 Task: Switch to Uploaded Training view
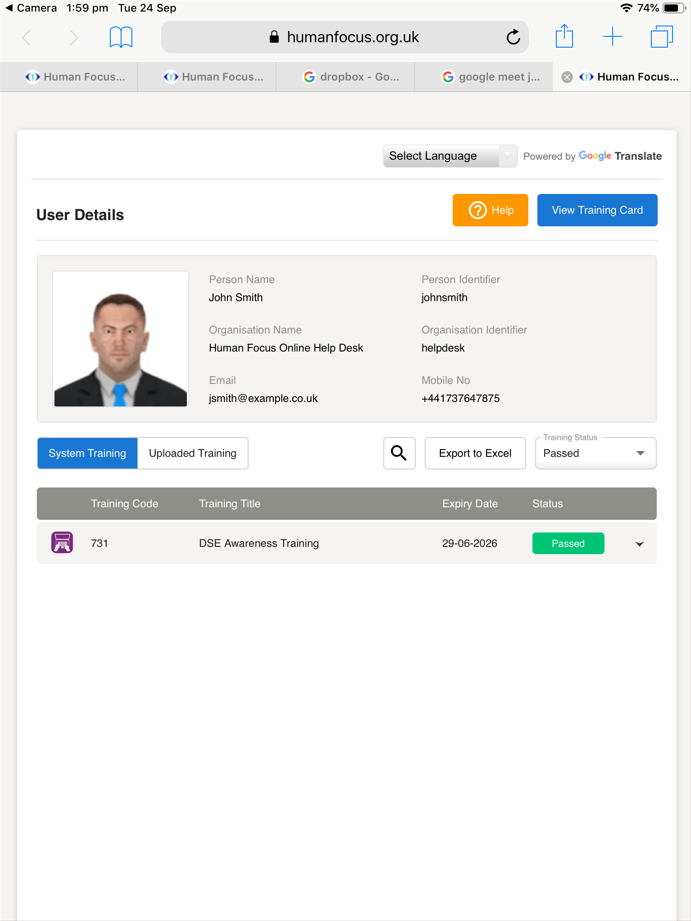click(x=192, y=453)
